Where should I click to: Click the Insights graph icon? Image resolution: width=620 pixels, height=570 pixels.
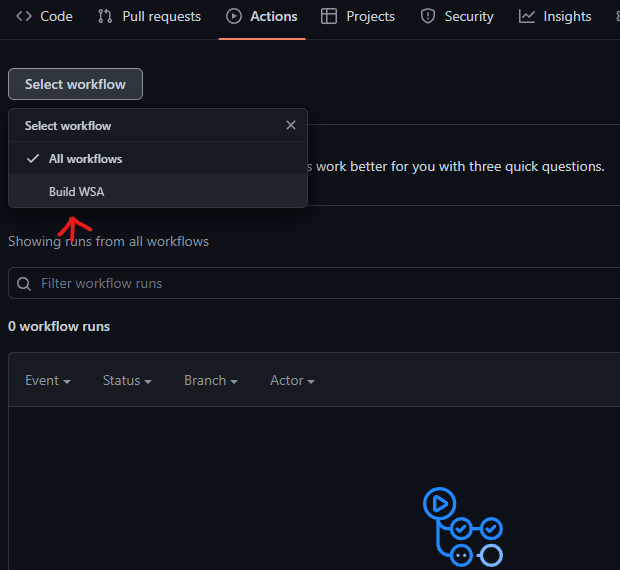tap(527, 16)
